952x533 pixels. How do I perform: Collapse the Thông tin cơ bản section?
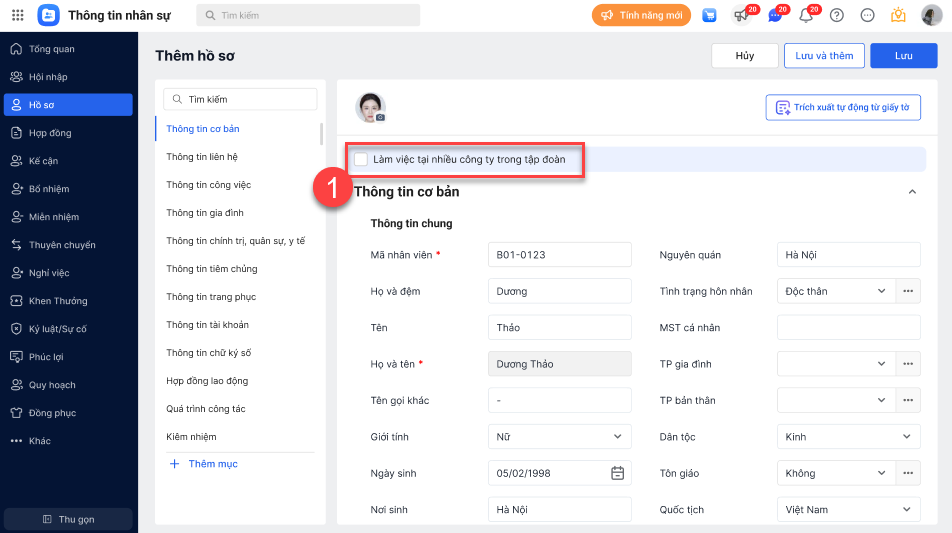point(912,192)
